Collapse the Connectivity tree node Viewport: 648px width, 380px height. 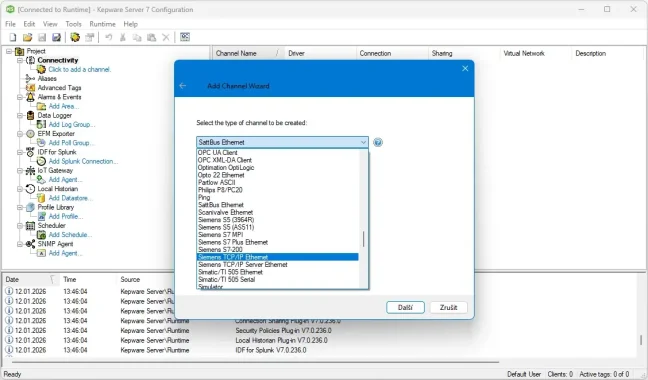coord(20,60)
